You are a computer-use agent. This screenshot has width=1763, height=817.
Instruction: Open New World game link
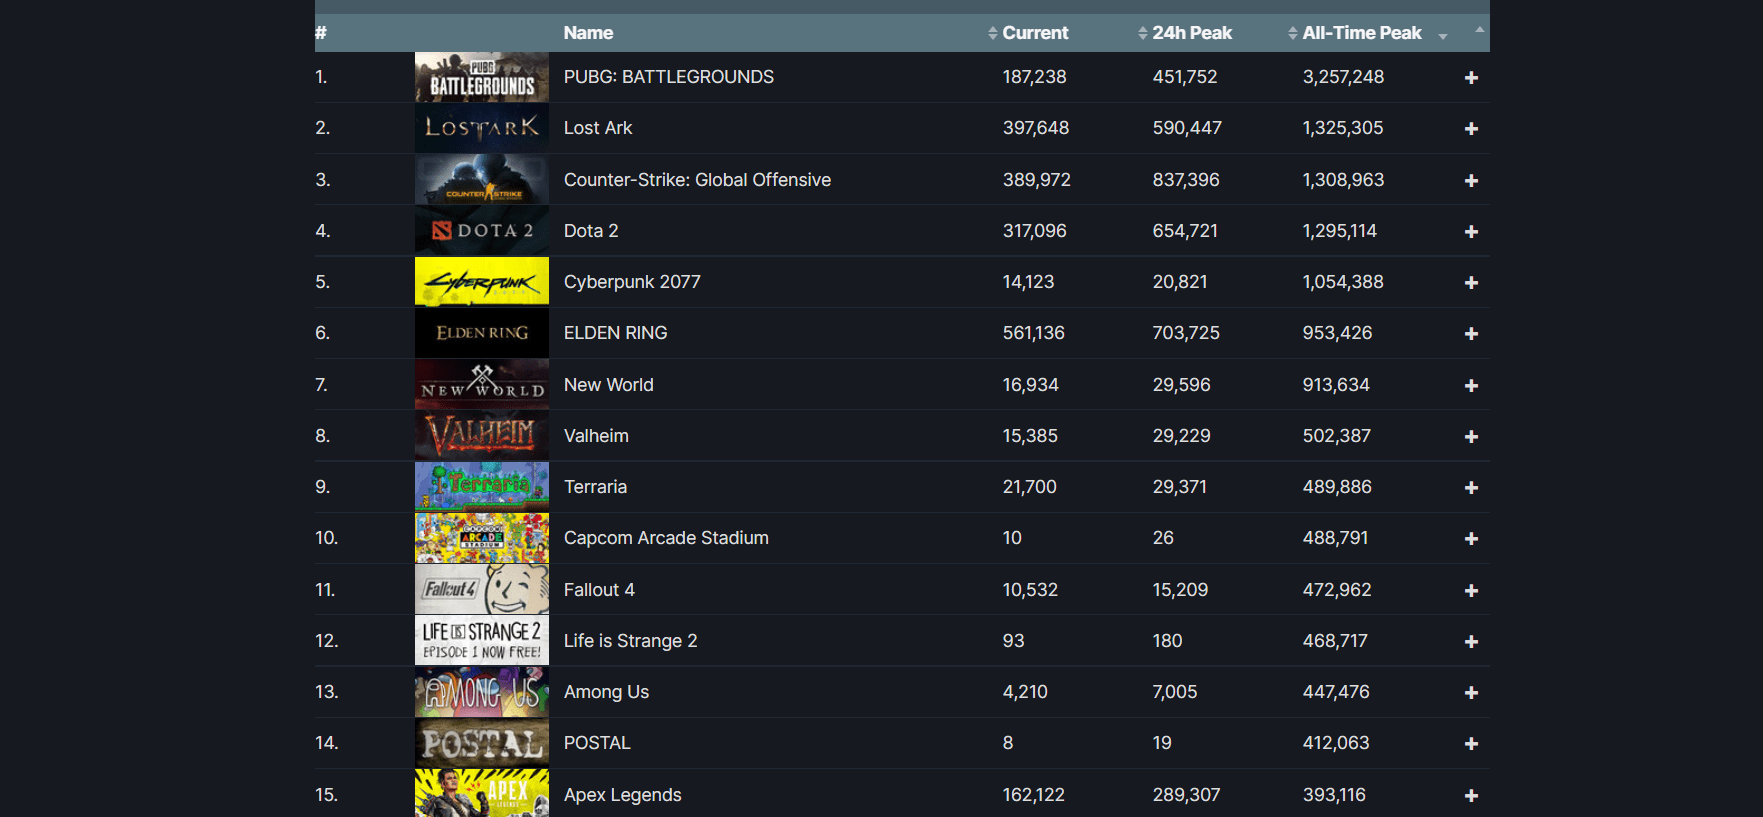pyautogui.click(x=608, y=385)
